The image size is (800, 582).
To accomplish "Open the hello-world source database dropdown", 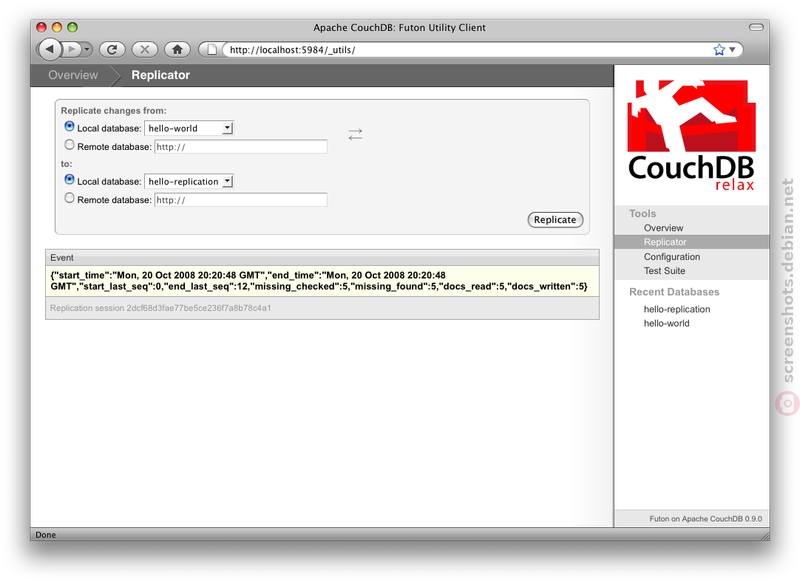I will [189, 128].
